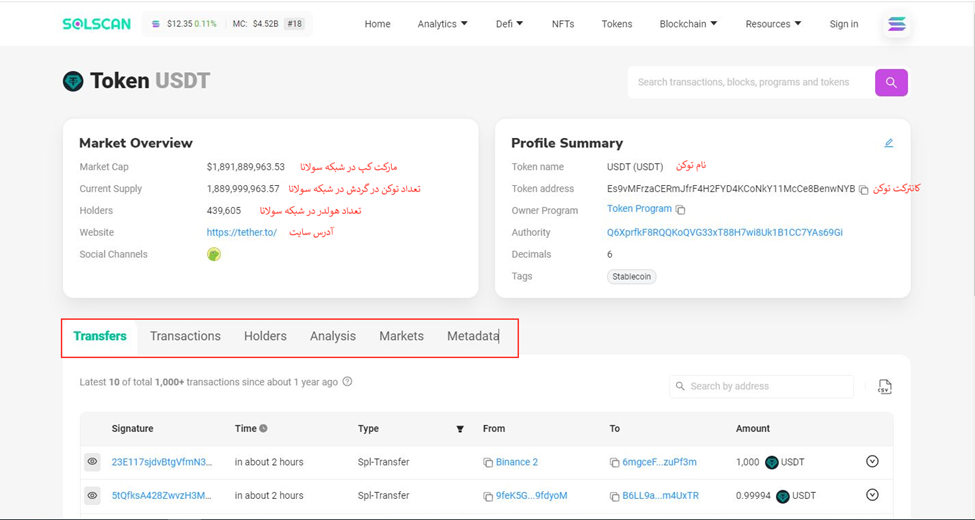
Task: Switch to the Holders tab
Action: [x=266, y=336]
